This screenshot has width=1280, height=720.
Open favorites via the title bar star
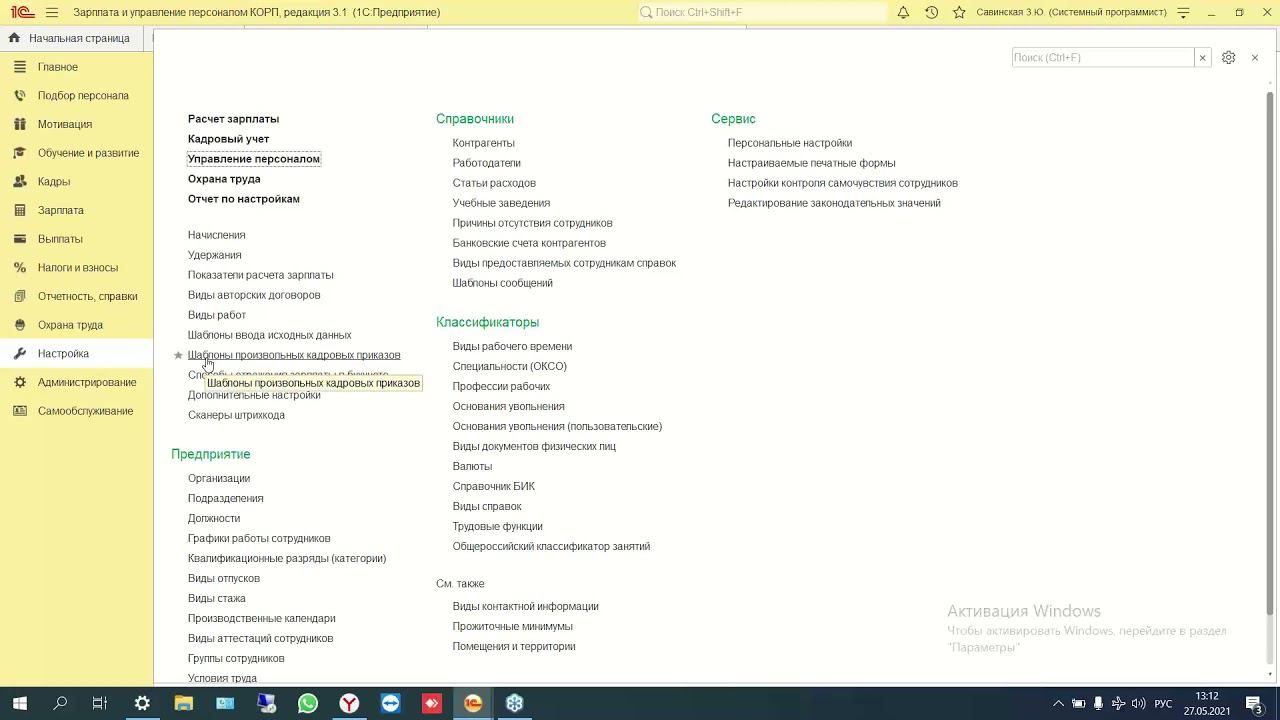959,12
